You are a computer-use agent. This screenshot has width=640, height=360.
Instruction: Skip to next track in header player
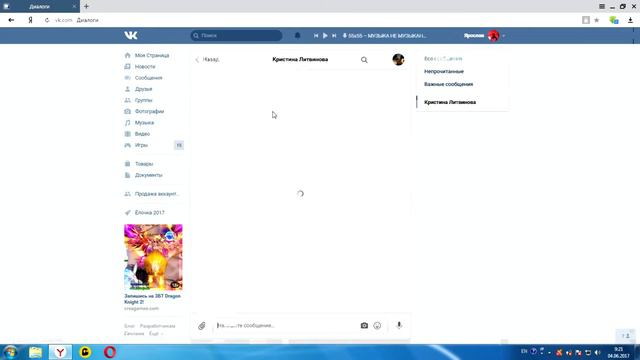coord(334,36)
